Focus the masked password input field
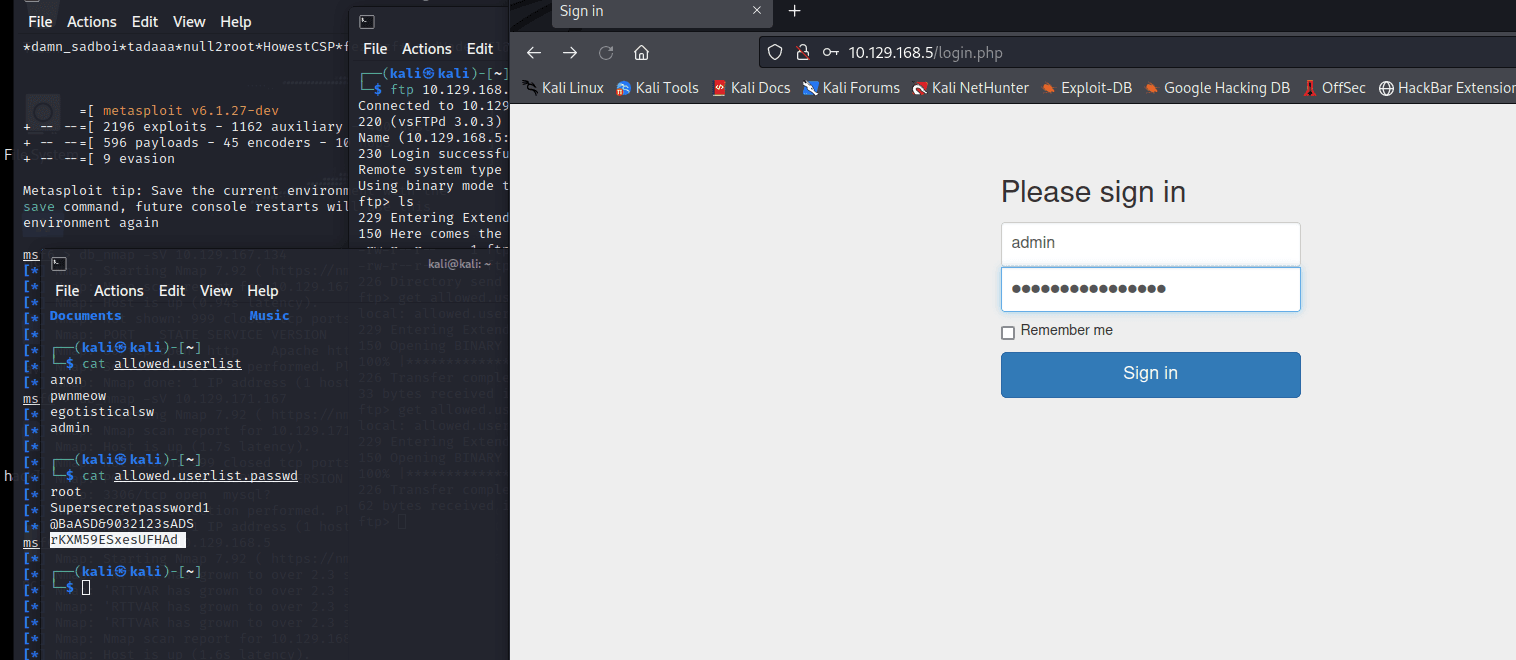The height and width of the screenshot is (660, 1516). (1150, 289)
